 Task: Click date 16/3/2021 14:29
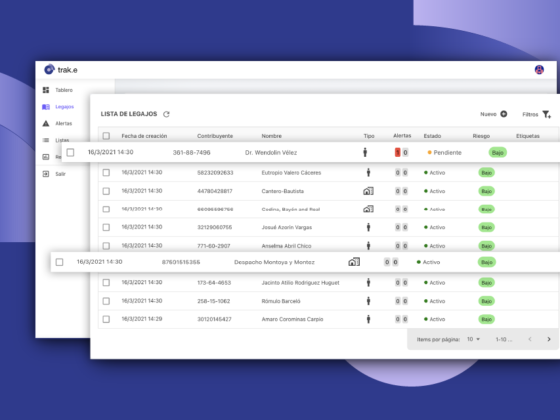(142, 319)
